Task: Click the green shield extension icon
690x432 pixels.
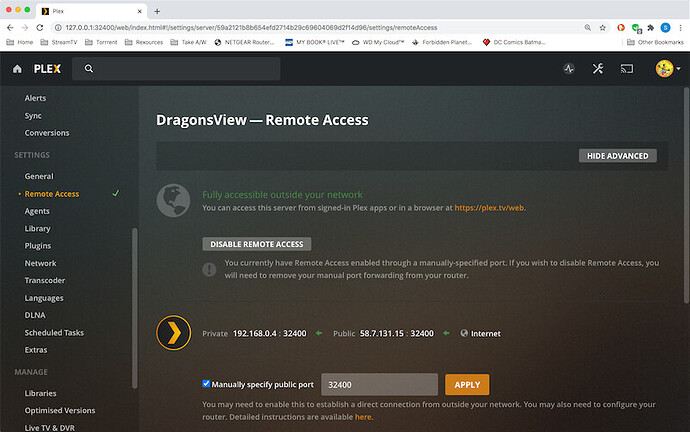Action: tap(636, 28)
